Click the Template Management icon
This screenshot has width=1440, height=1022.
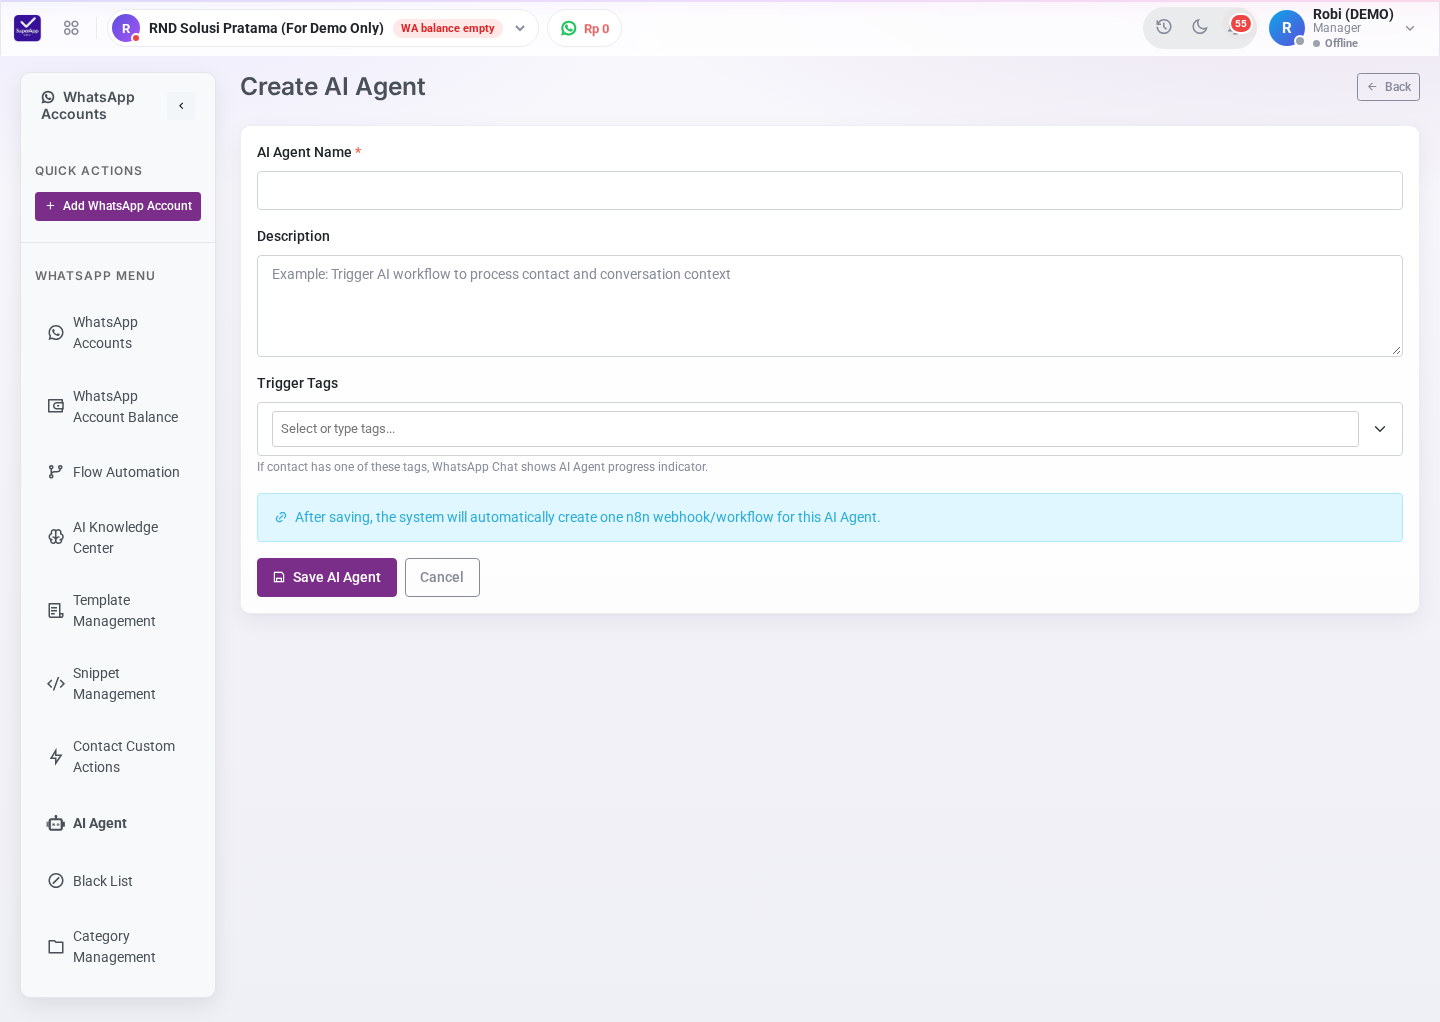pos(56,610)
